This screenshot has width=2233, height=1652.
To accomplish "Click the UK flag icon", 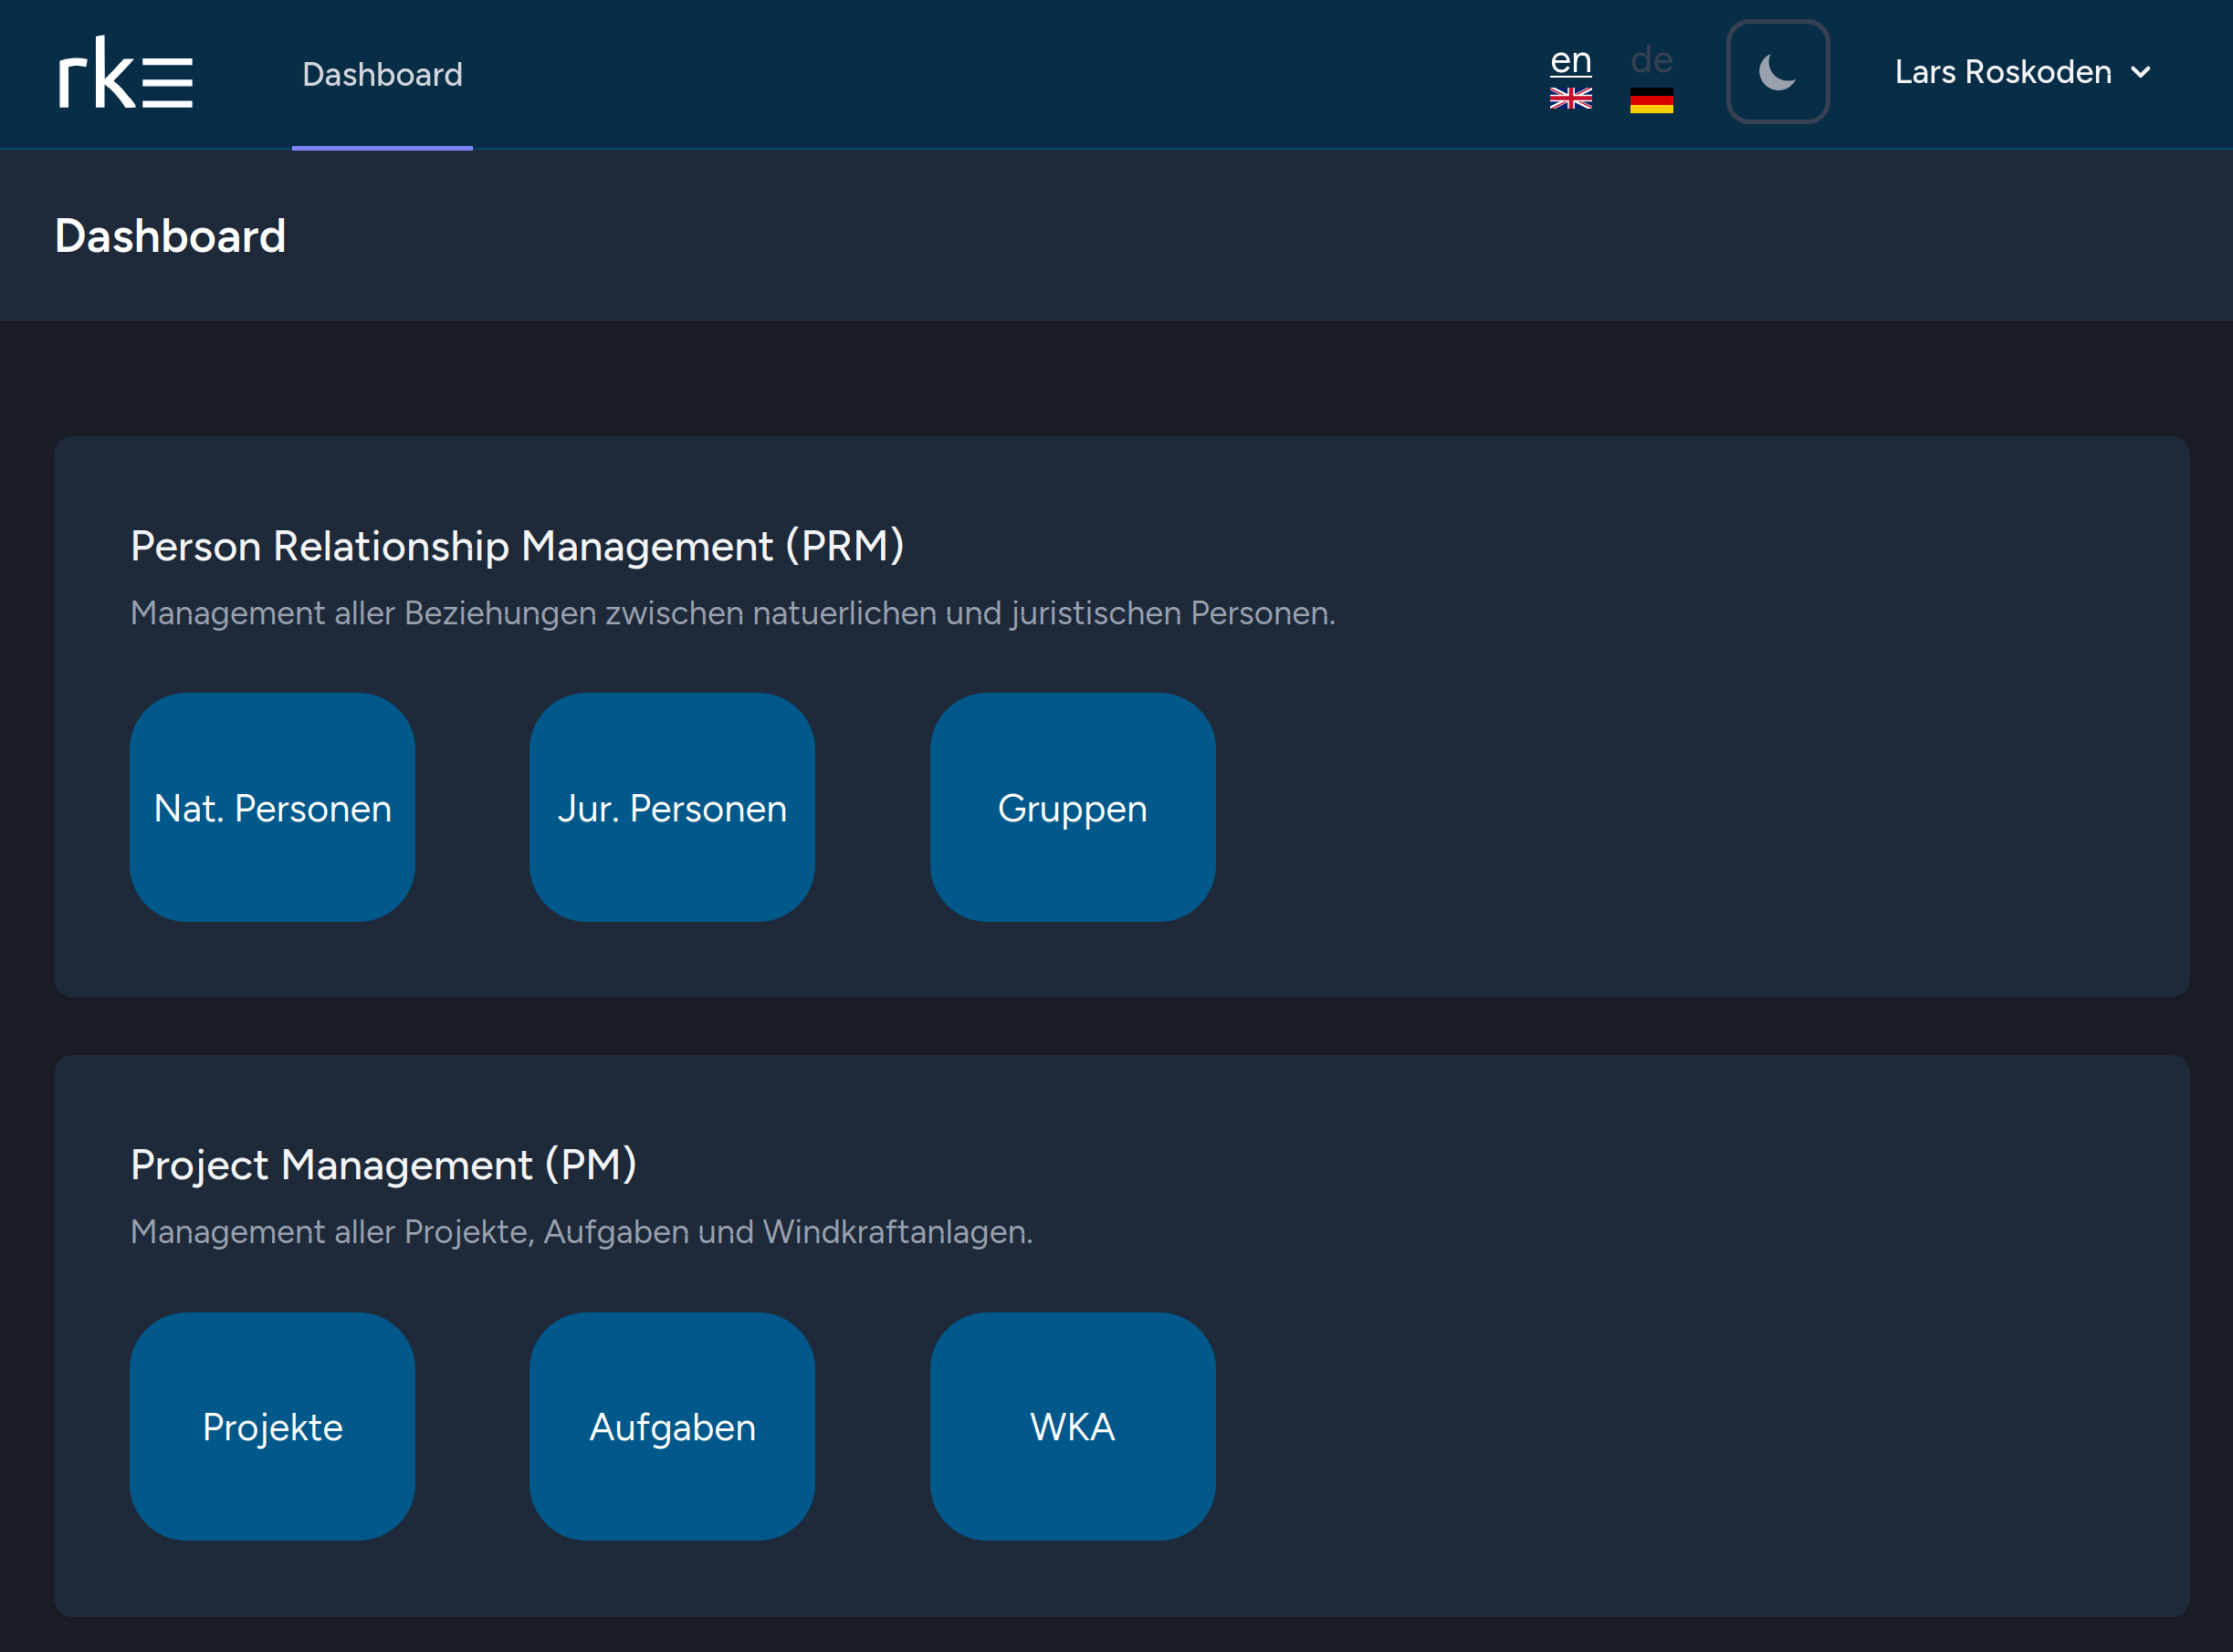I will [1570, 99].
